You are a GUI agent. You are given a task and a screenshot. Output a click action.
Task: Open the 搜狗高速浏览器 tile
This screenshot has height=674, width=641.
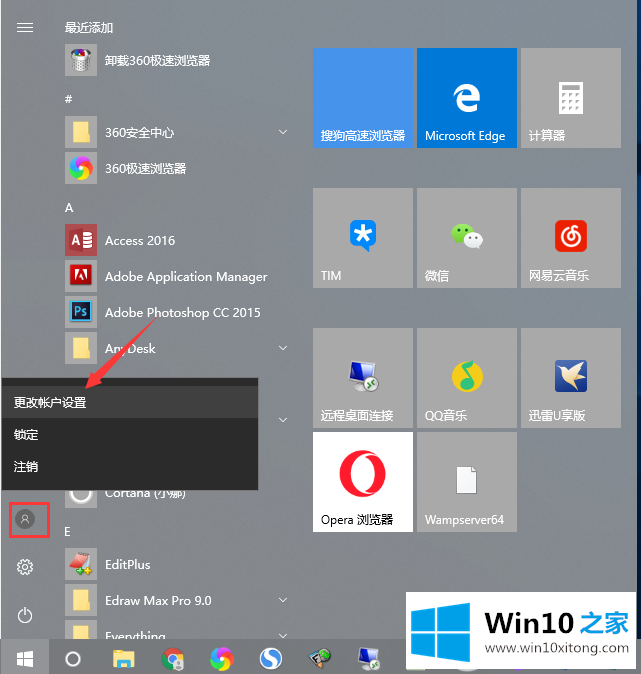tap(363, 98)
